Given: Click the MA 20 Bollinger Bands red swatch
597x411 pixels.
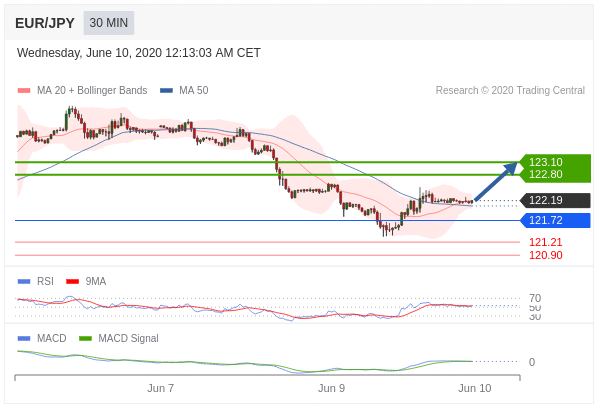Looking at the screenshot, I should (24, 91).
